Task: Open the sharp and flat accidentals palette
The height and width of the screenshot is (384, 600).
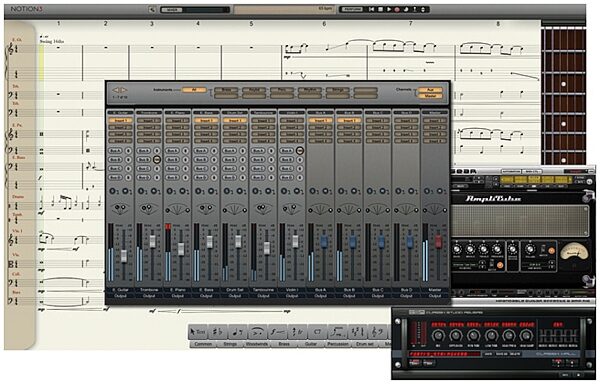Action: click(x=217, y=332)
